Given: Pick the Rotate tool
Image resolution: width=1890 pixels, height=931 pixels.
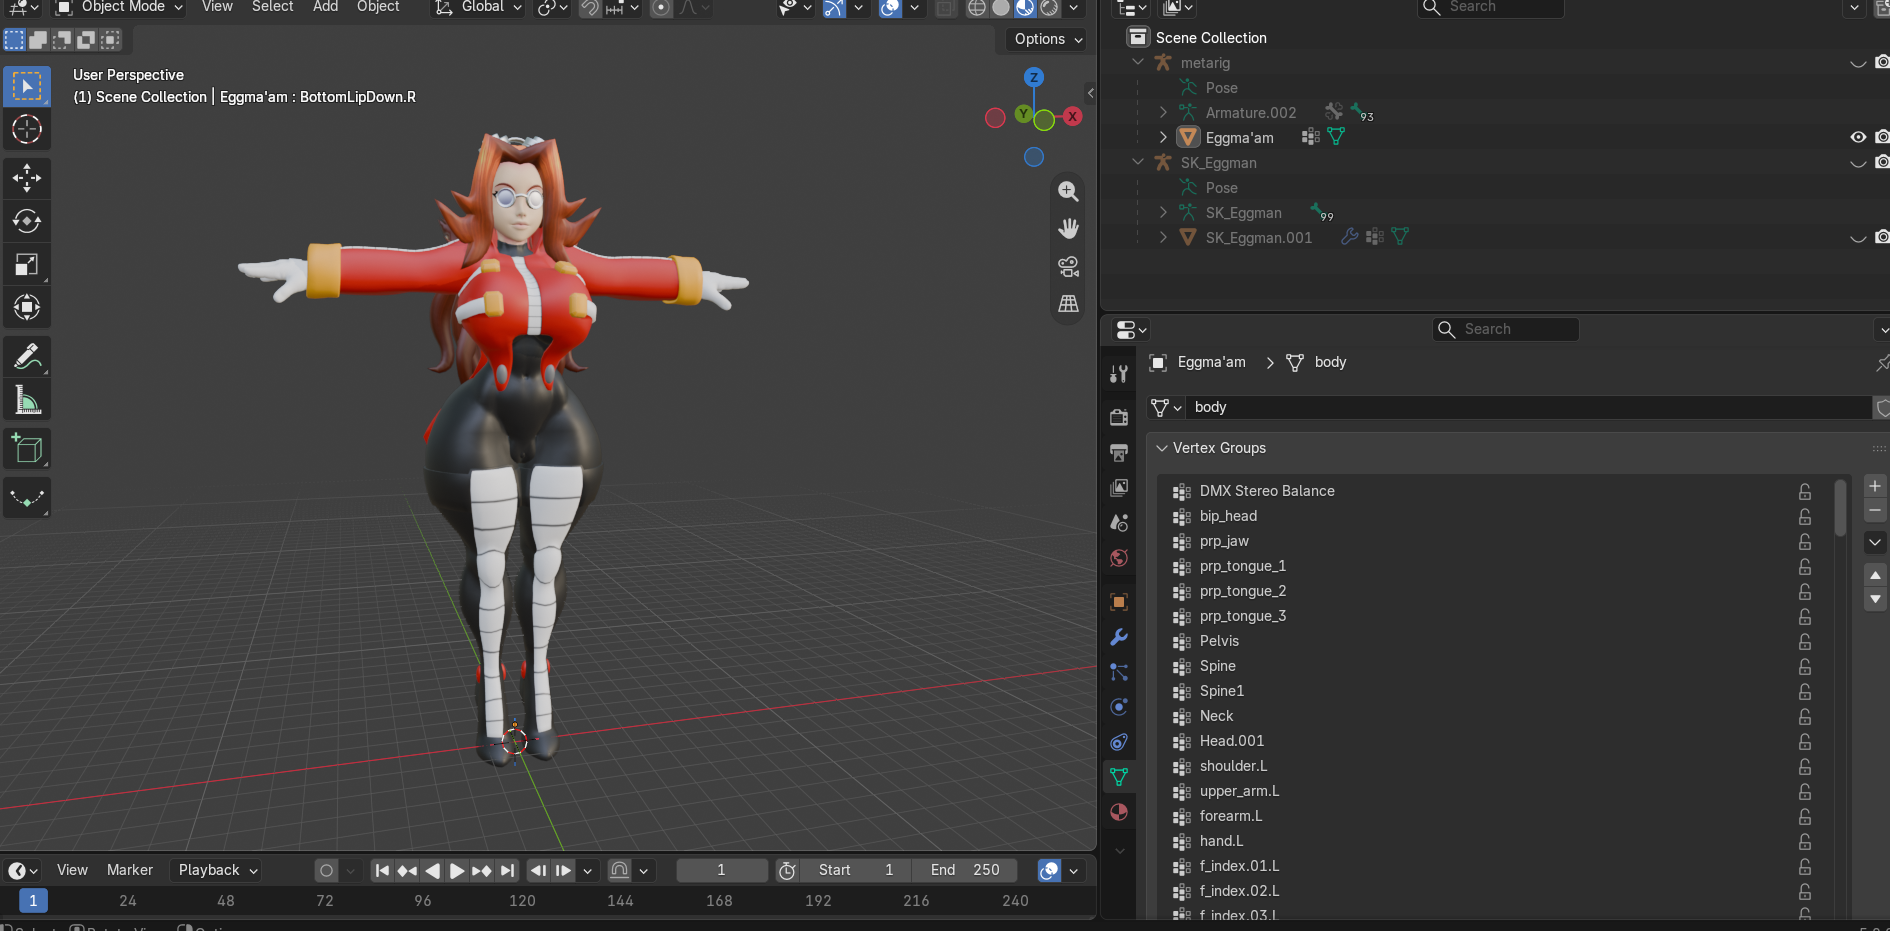Looking at the screenshot, I should pos(27,221).
